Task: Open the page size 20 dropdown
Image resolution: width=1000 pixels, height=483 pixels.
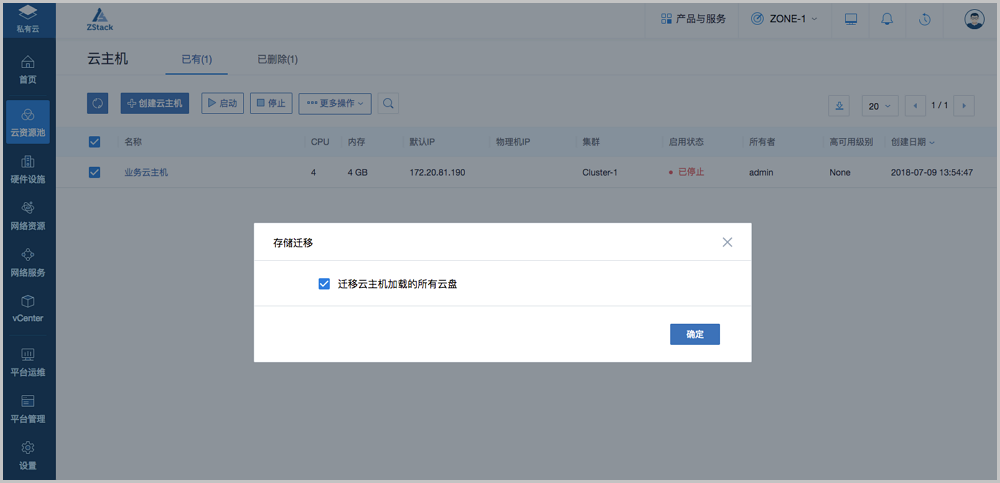Action: [880, 105]
